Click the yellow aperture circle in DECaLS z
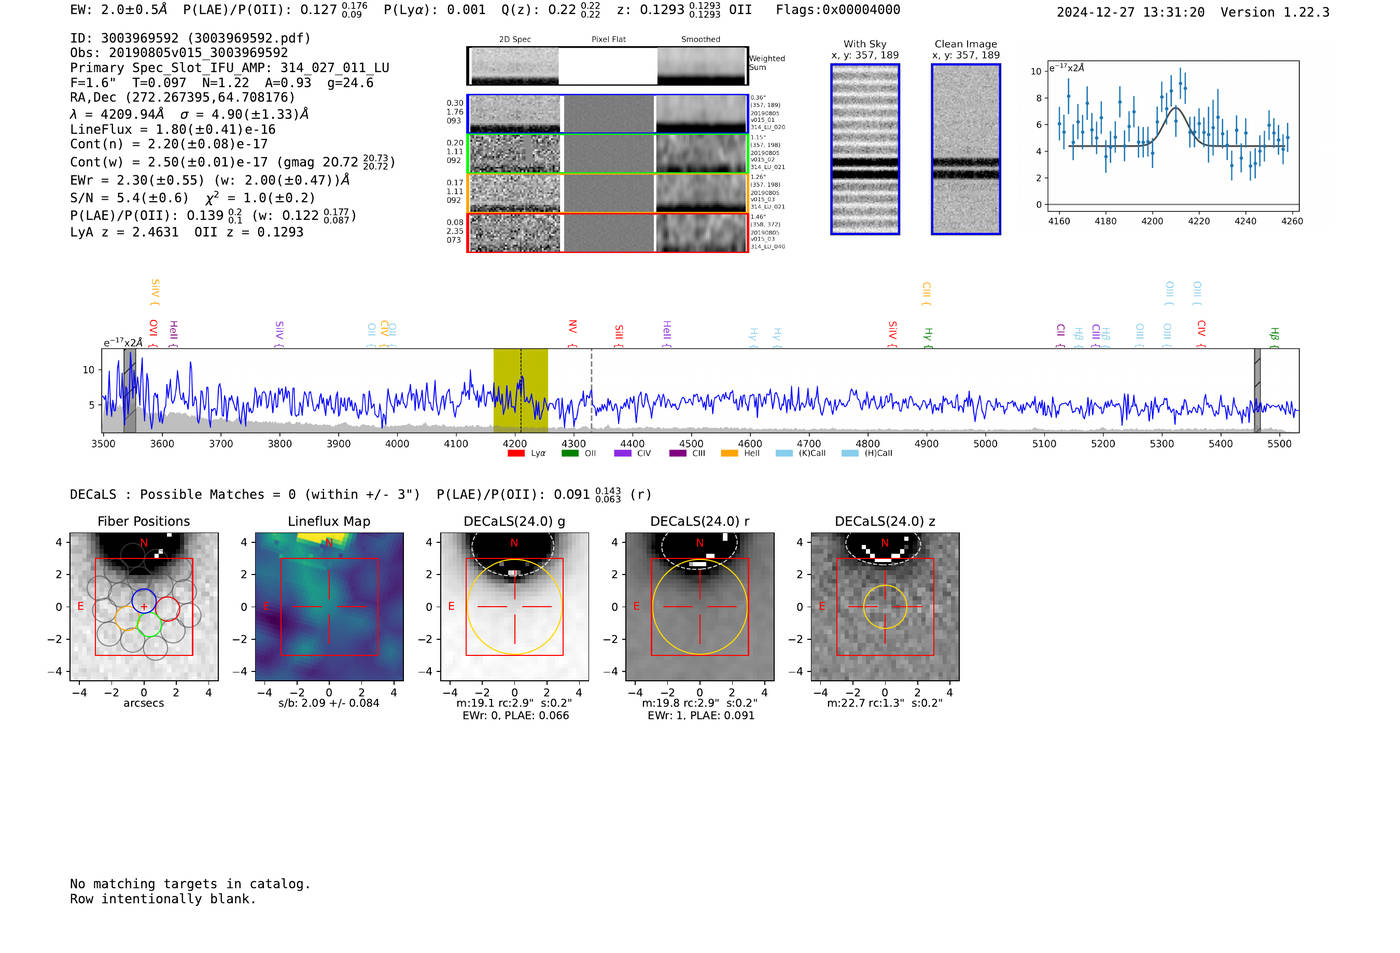Screen dimensions: 1400x953 pos(884,607)
